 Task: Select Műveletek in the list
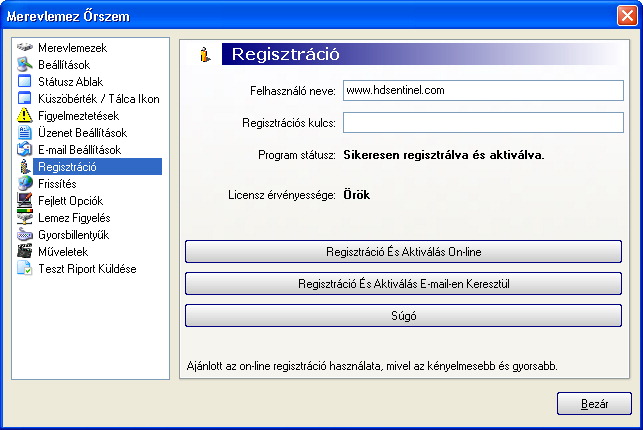coord(63,252)
